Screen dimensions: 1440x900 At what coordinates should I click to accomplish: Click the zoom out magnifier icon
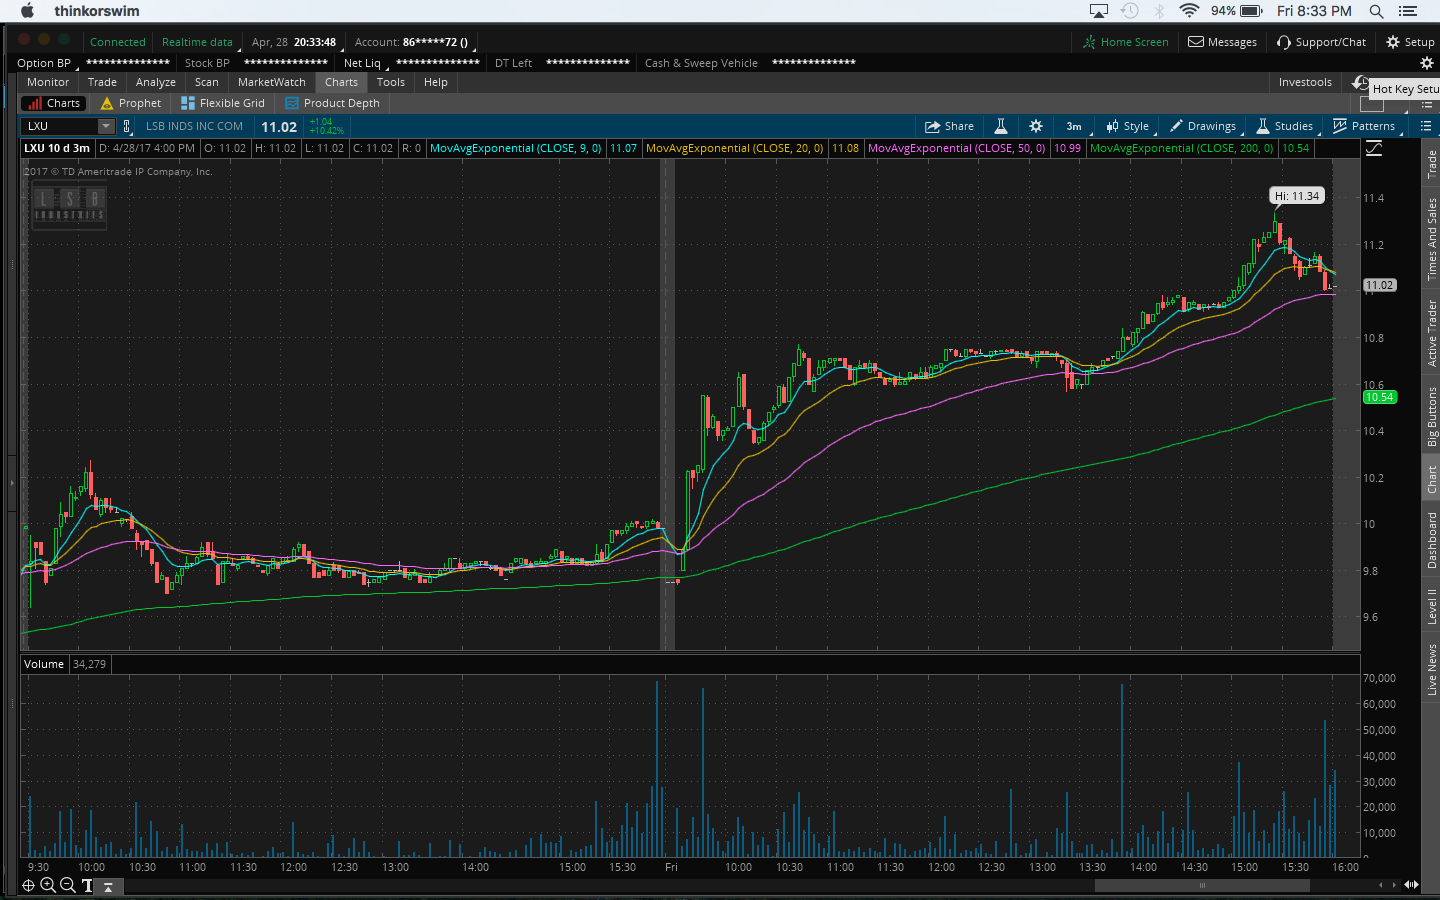tap(68, 885)
